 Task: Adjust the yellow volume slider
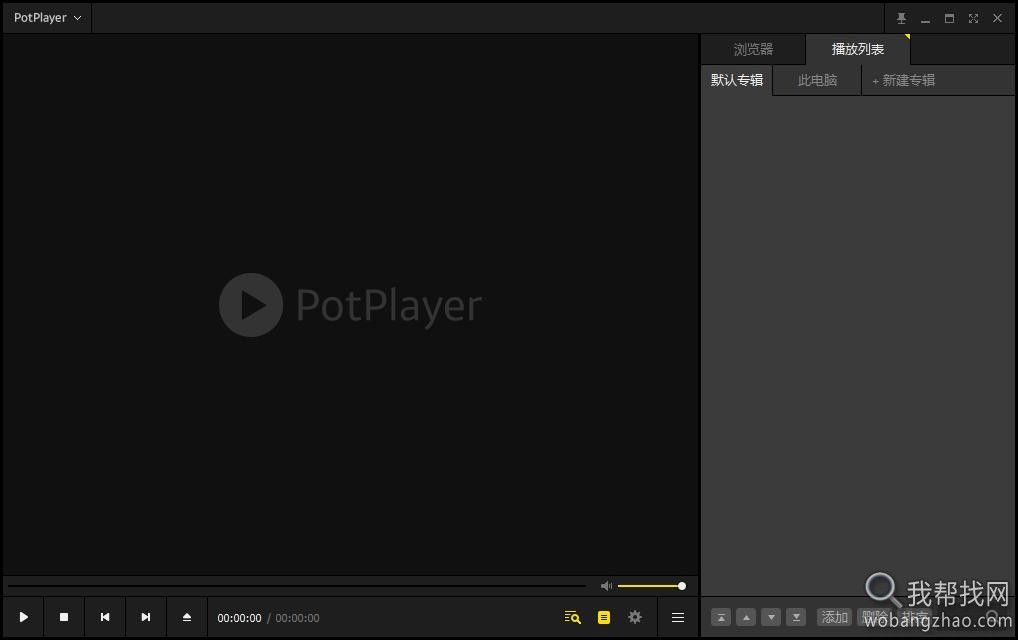pyautogui.click(x=651, y=586)
